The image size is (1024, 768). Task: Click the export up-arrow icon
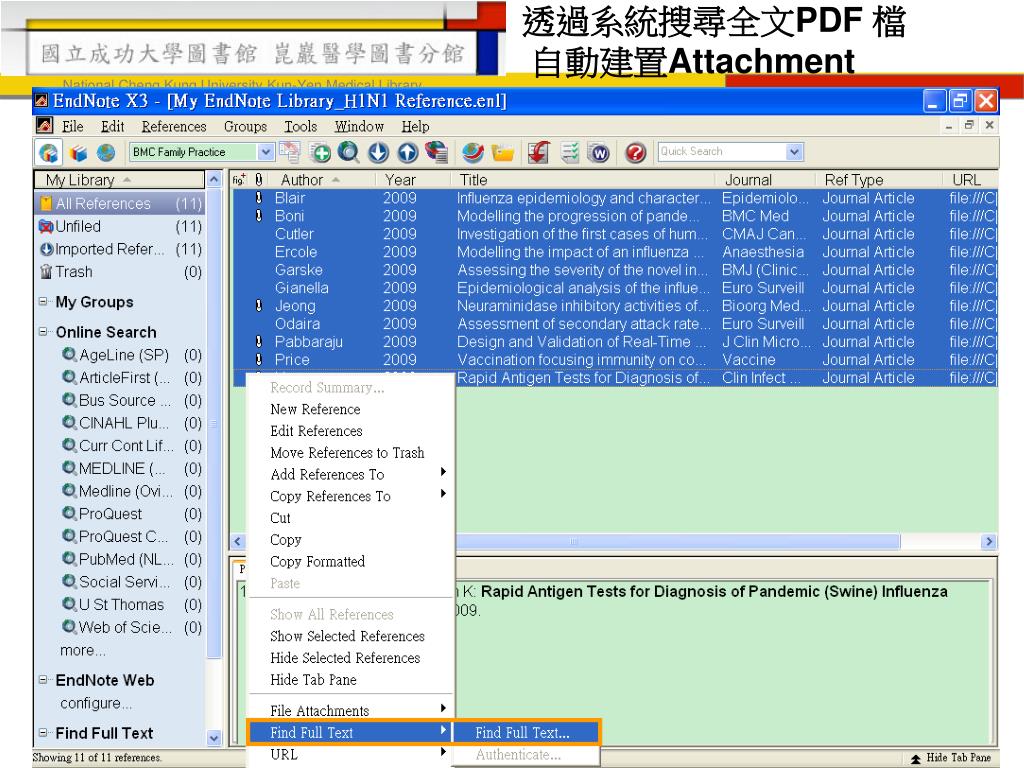tap(408, 152)
